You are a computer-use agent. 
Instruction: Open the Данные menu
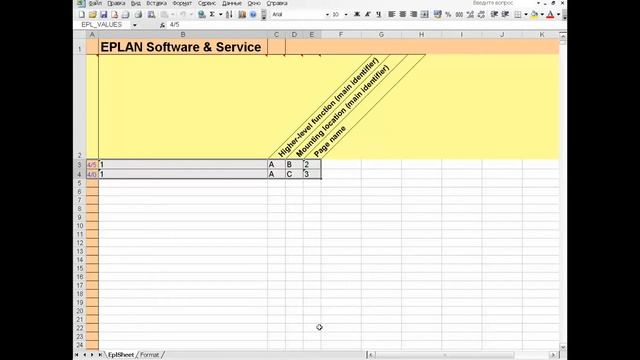[232, 3]
